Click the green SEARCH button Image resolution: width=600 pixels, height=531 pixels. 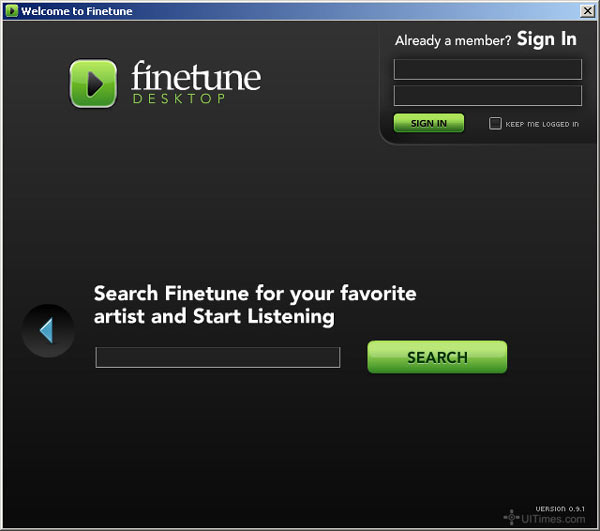(x=437, y=357)
